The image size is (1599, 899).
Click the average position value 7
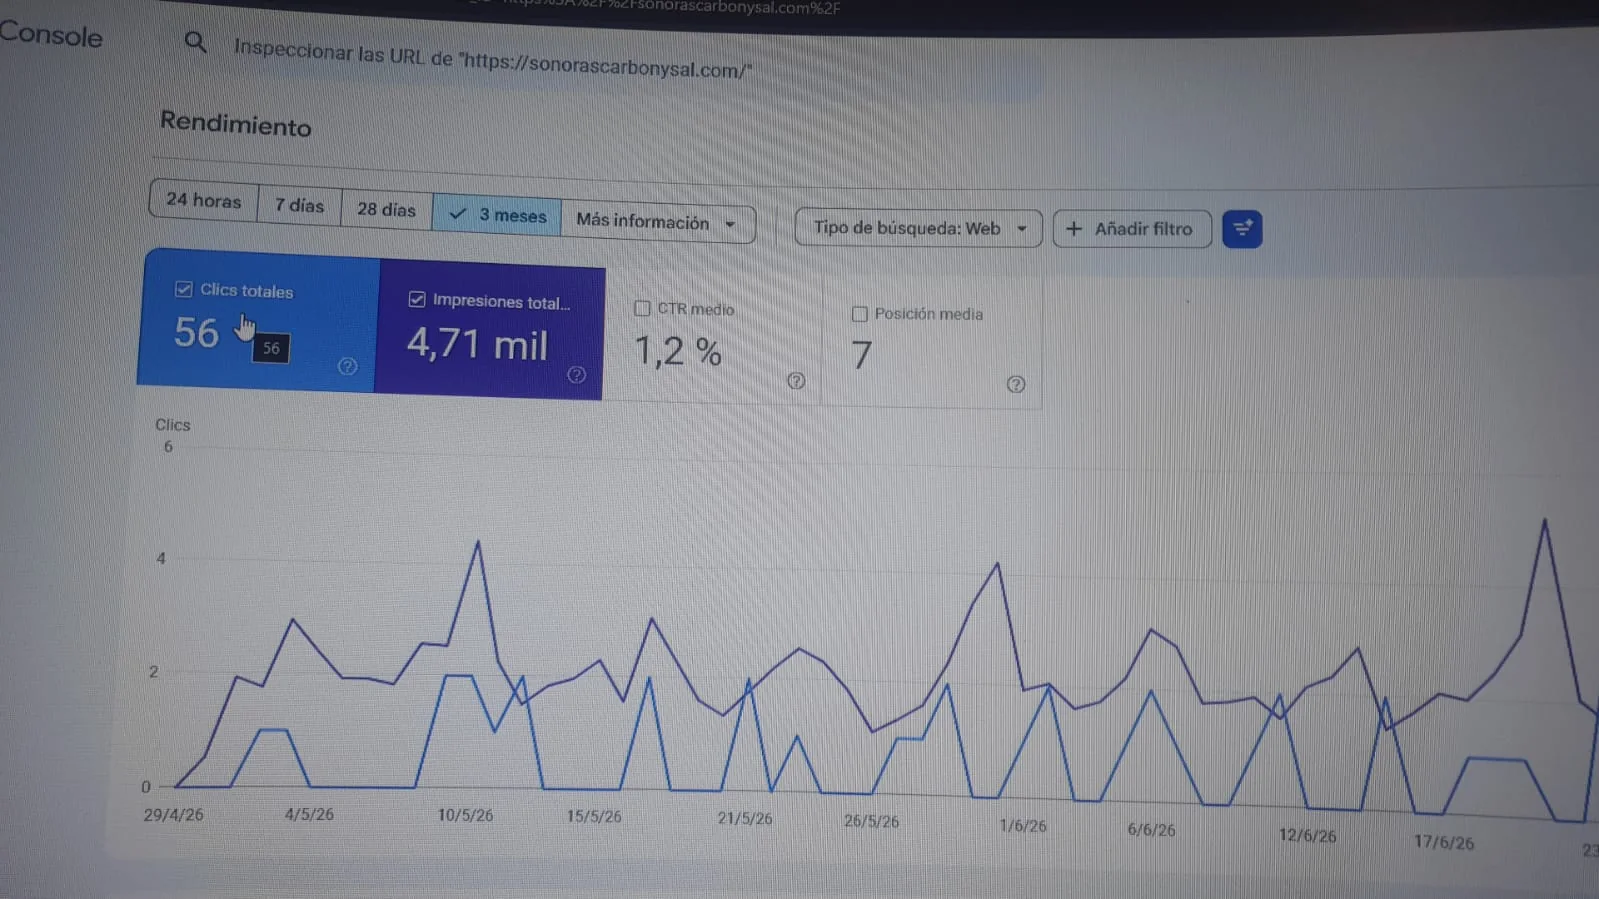tap(861, 355)
